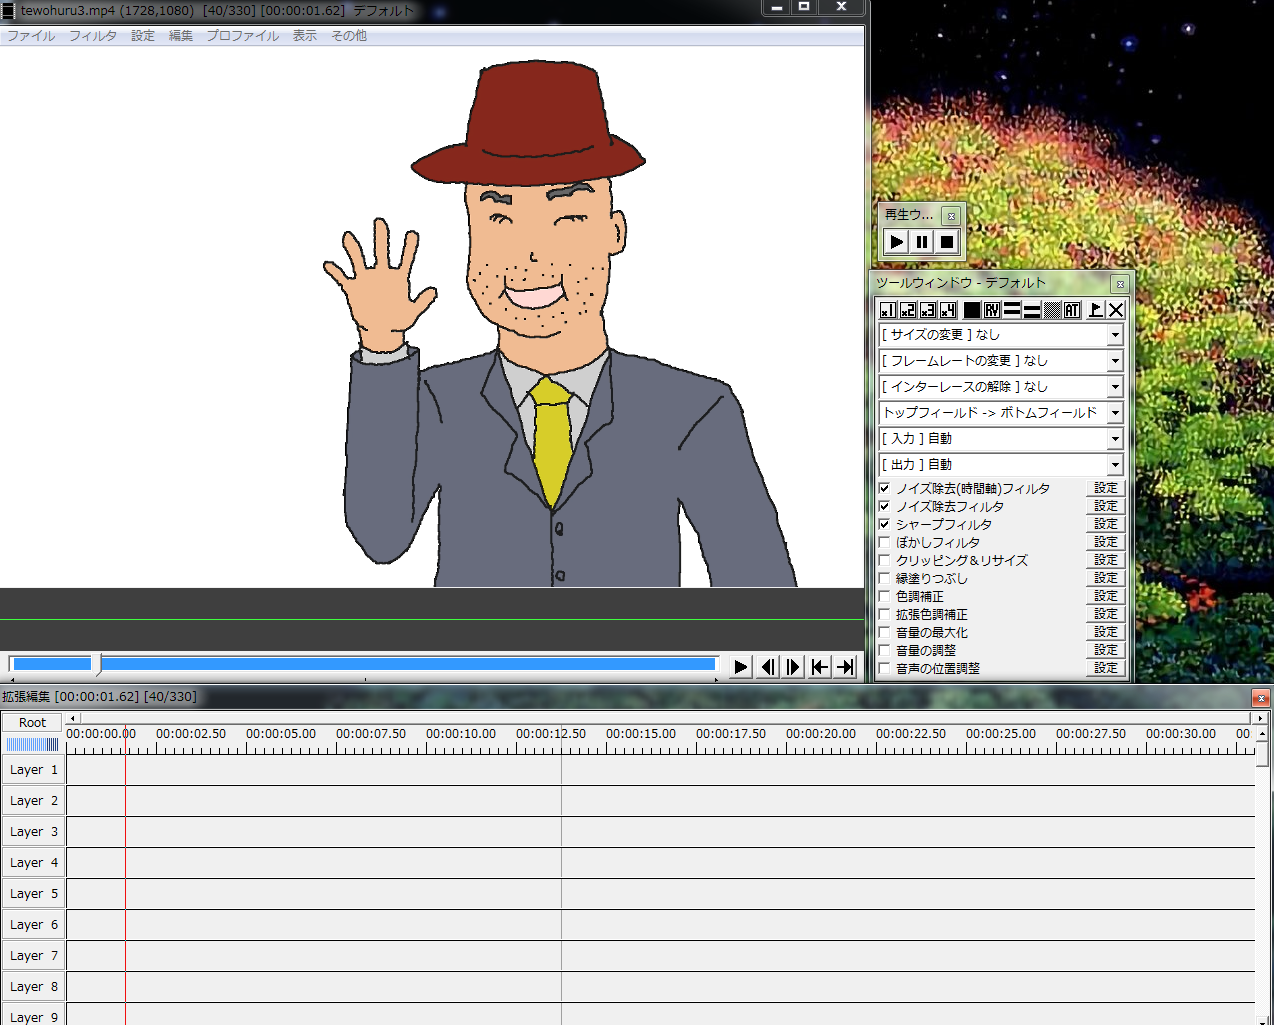Disable the シャープフィルタ checkbox
The width and height of the screenshot is (1274, 1025).
884,524
